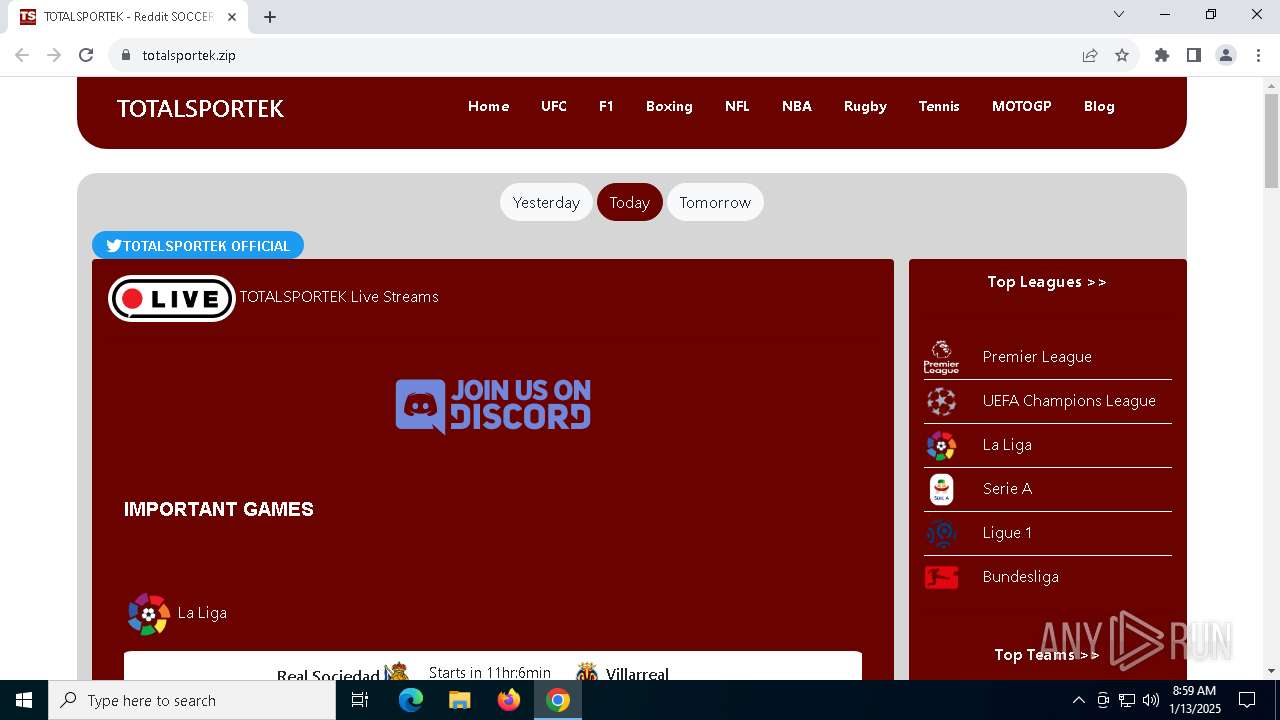Open the Serie A link

click(x=1007, y=489)
